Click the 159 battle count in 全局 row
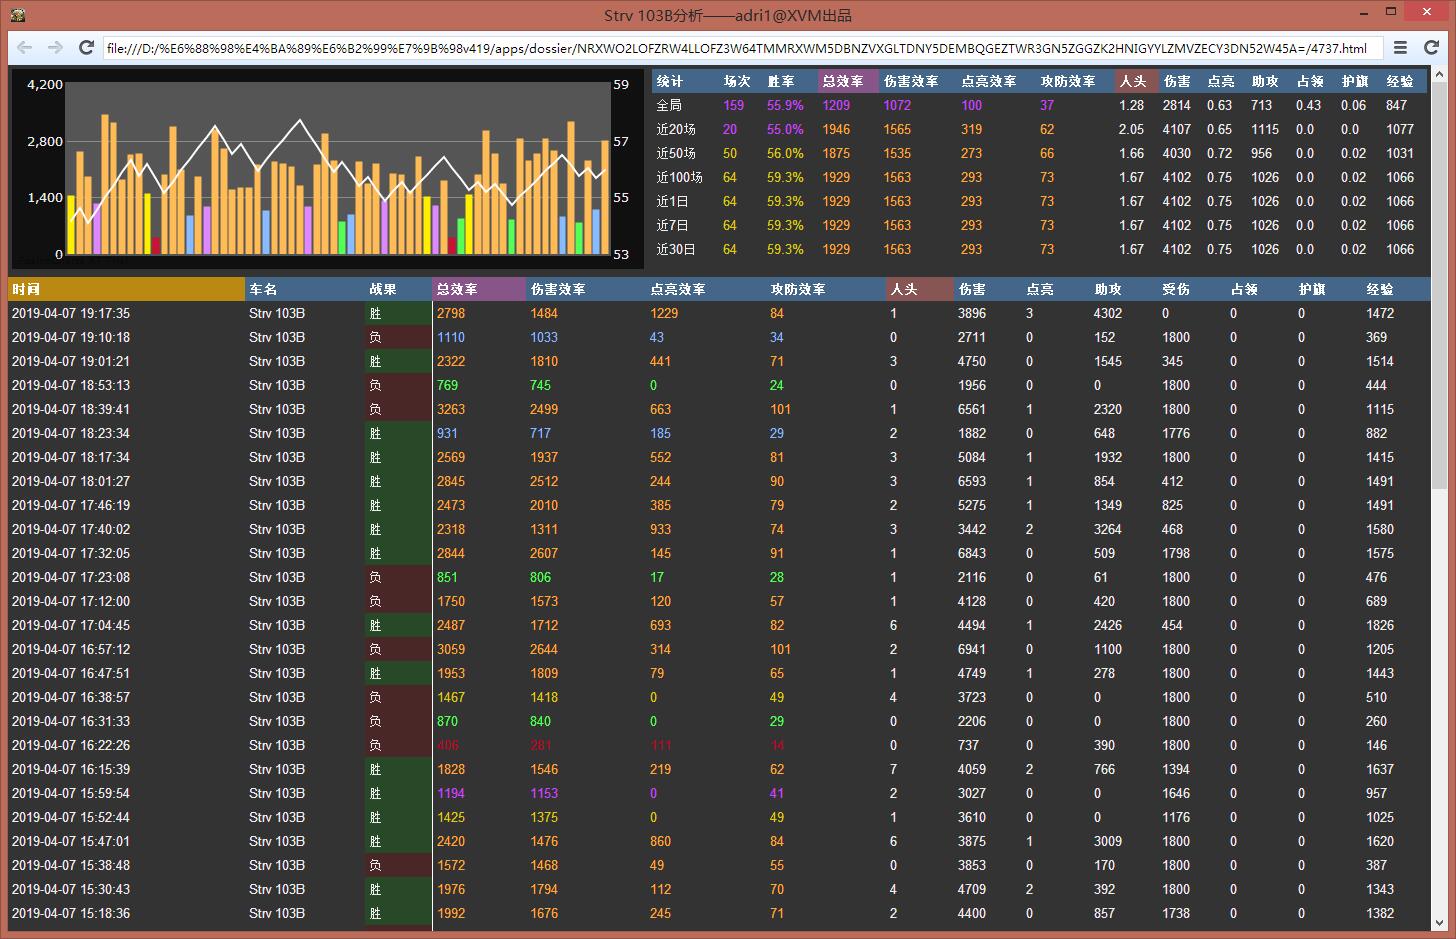The height and width of the screenshot is (939, 1456). [734, 105]
